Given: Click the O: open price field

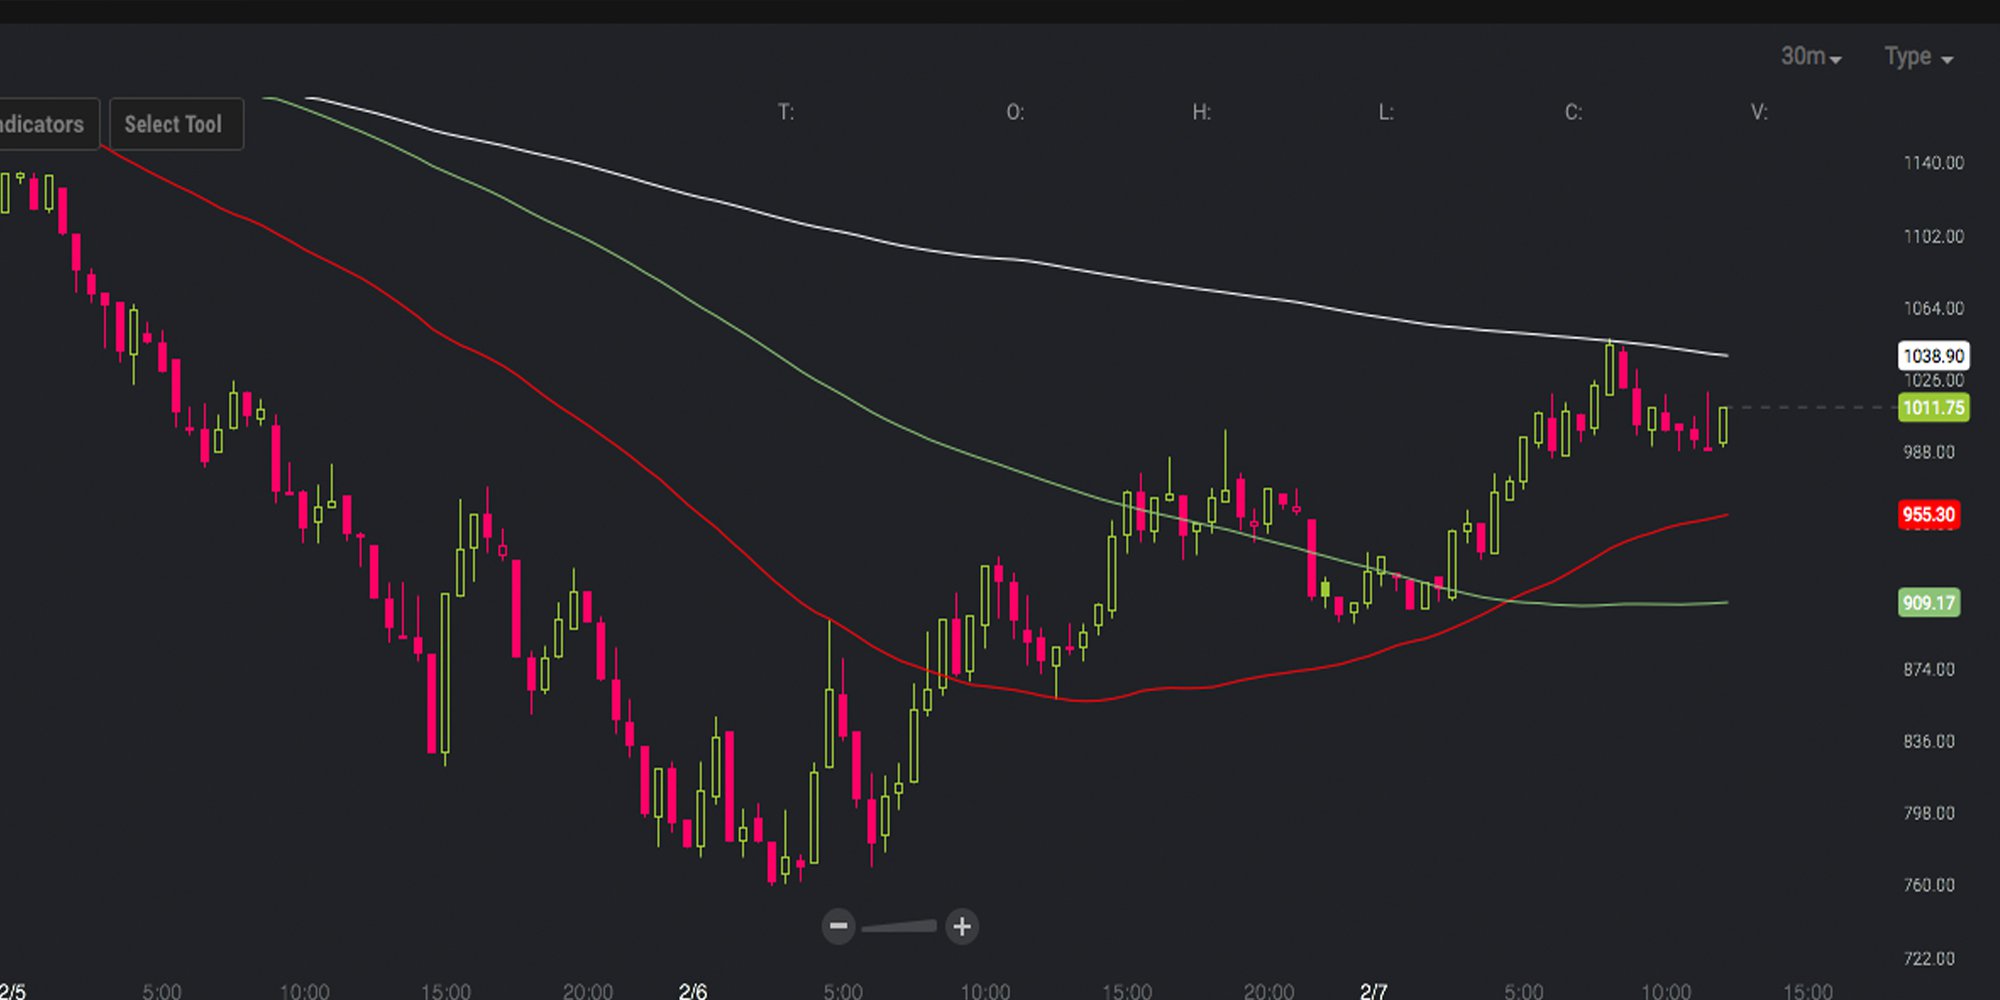Looking at the screenshot, I should tap(1015, 112).
